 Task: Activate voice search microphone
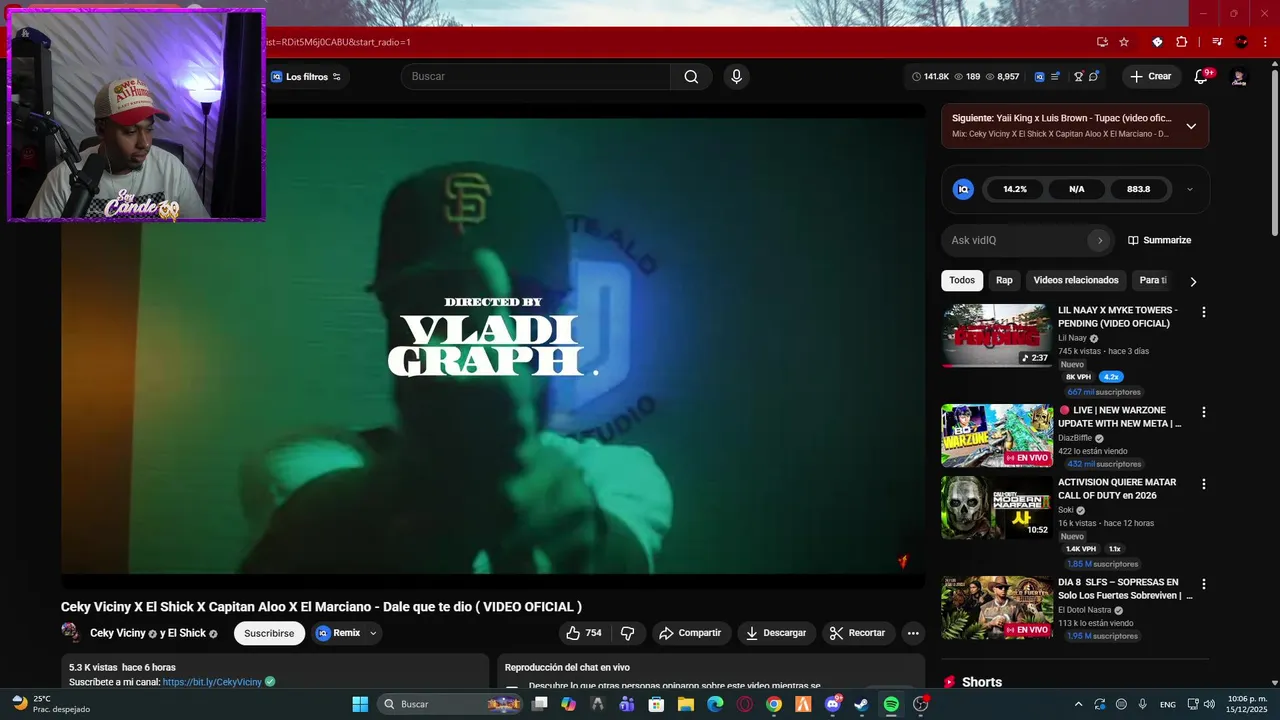736,77
